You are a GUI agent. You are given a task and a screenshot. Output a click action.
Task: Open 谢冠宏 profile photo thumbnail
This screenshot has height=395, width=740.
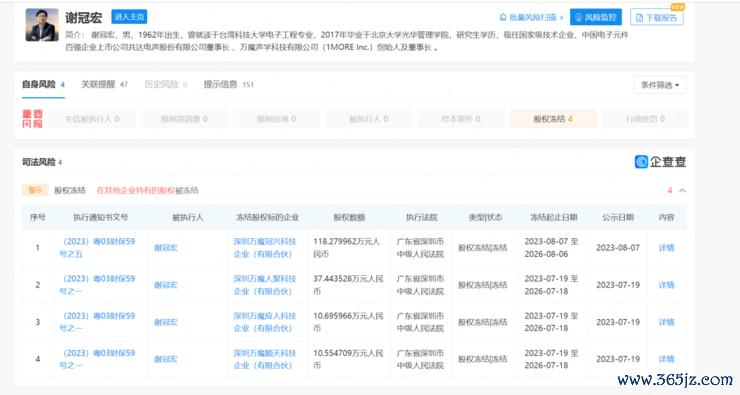click(x=42, y=25)
